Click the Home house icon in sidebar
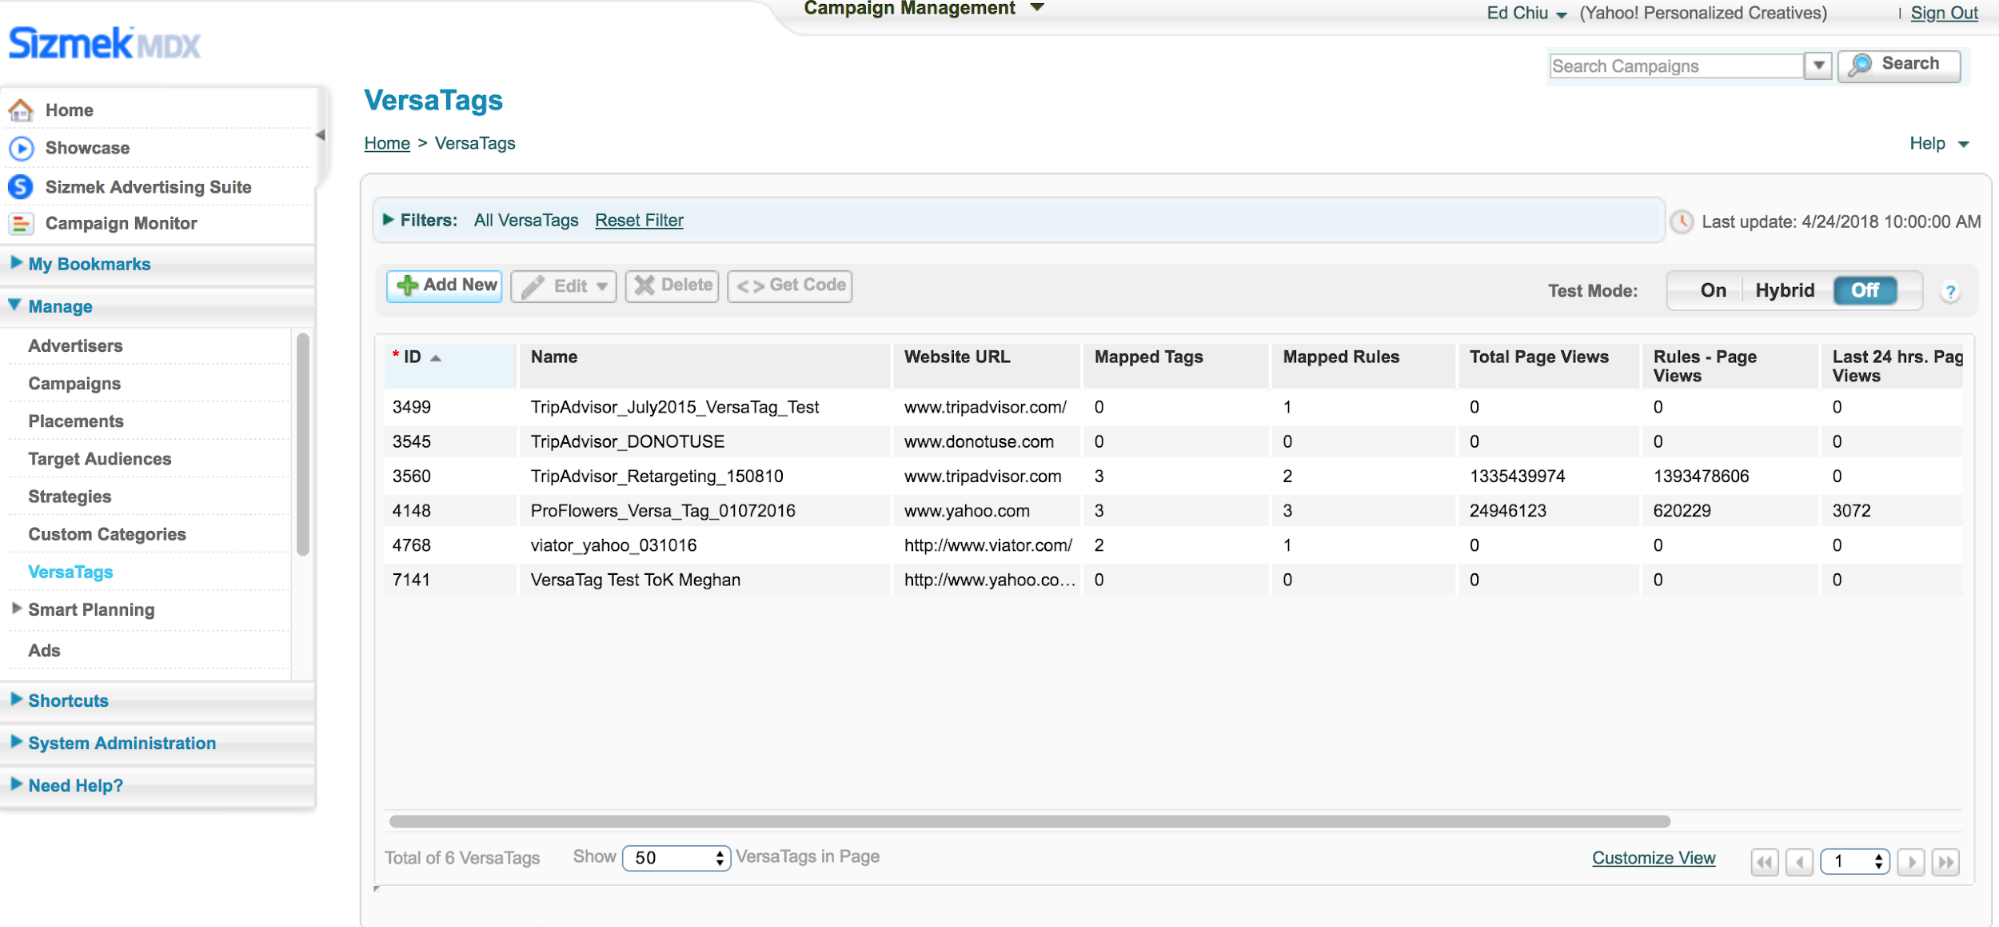 (x=21, y=110)
